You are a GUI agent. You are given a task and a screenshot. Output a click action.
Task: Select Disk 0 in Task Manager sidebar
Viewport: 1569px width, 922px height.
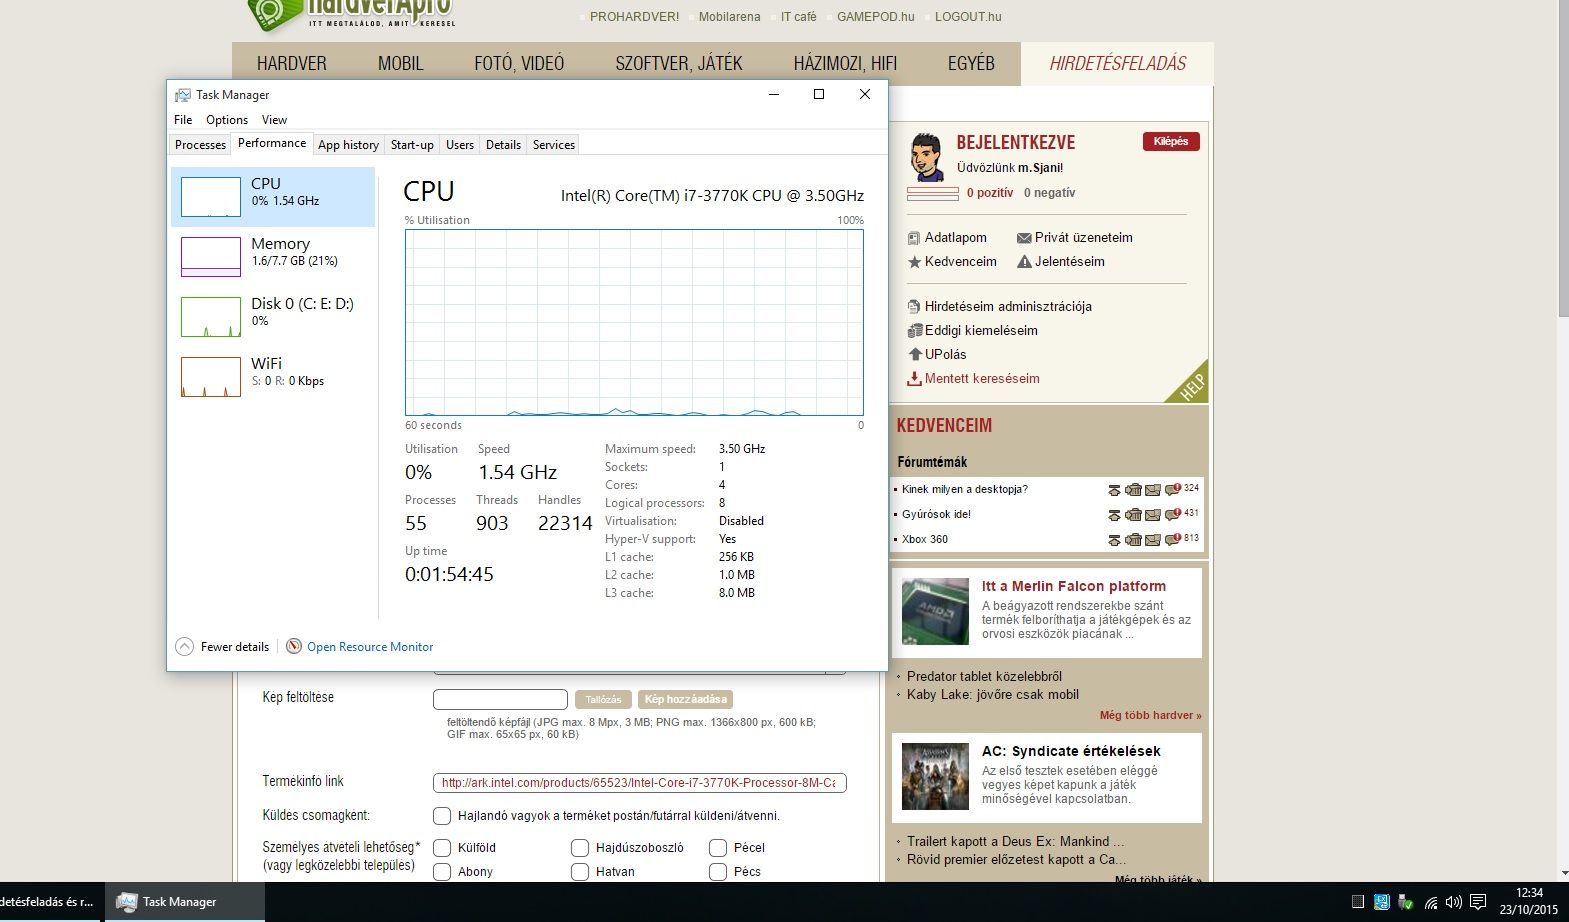click(x=273, y=317)
